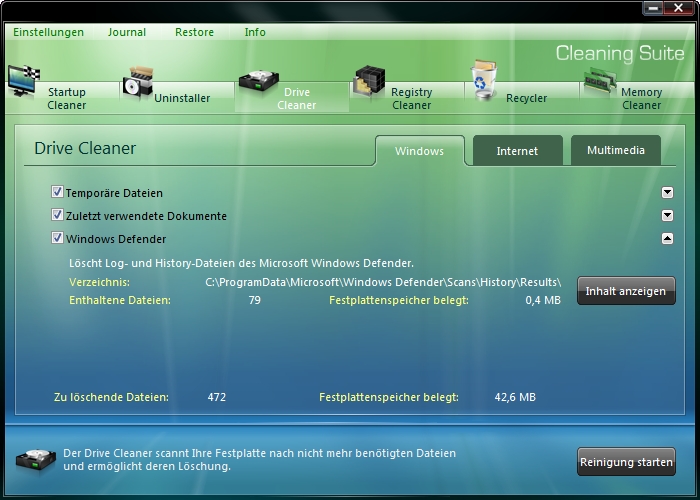700x500 pixels.
Task: Open the Memory Cleaner RAM icon
Action: coord(600,82)
